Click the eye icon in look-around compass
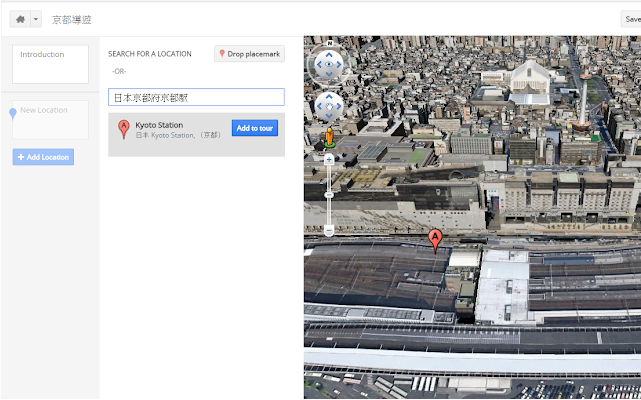 click(328, 66)
